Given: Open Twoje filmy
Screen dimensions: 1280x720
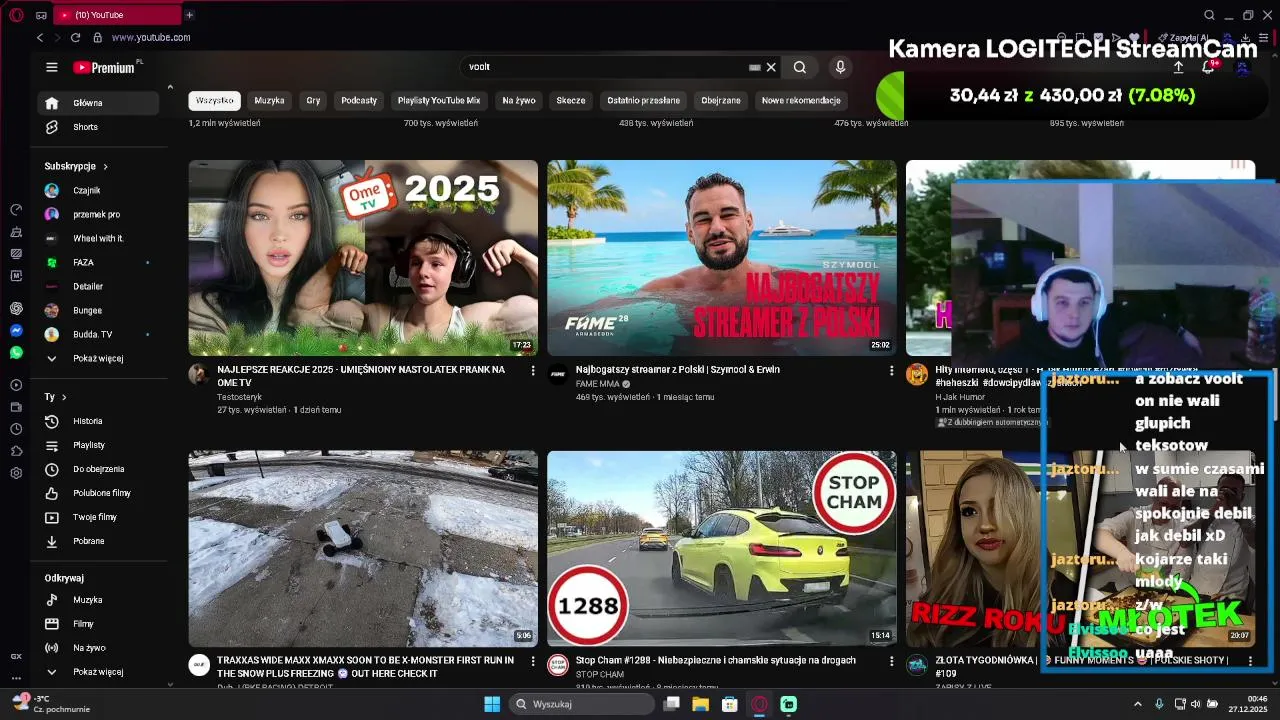Looking at the screenshot, I should [98, 517].
